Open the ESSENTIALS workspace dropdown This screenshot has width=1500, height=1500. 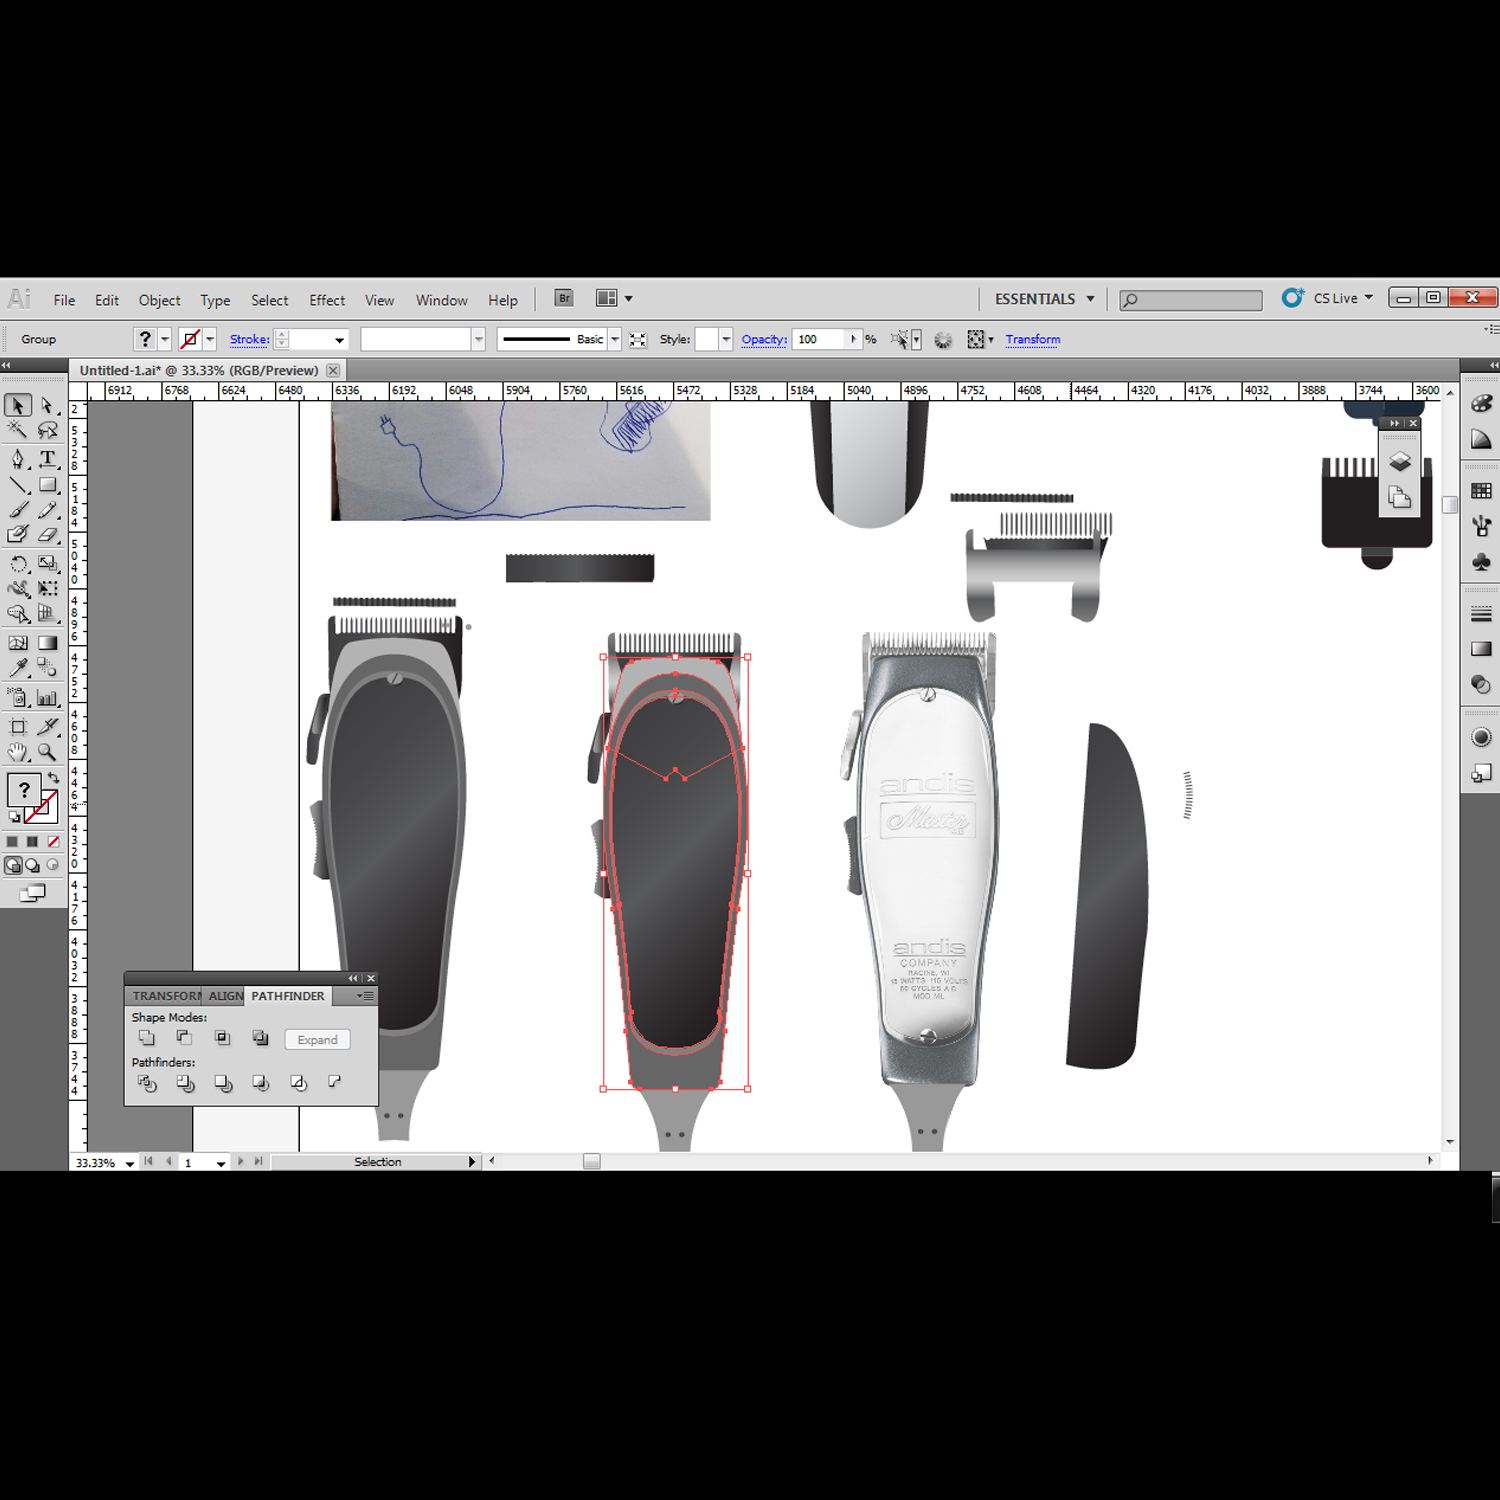tap(1044, 299)
